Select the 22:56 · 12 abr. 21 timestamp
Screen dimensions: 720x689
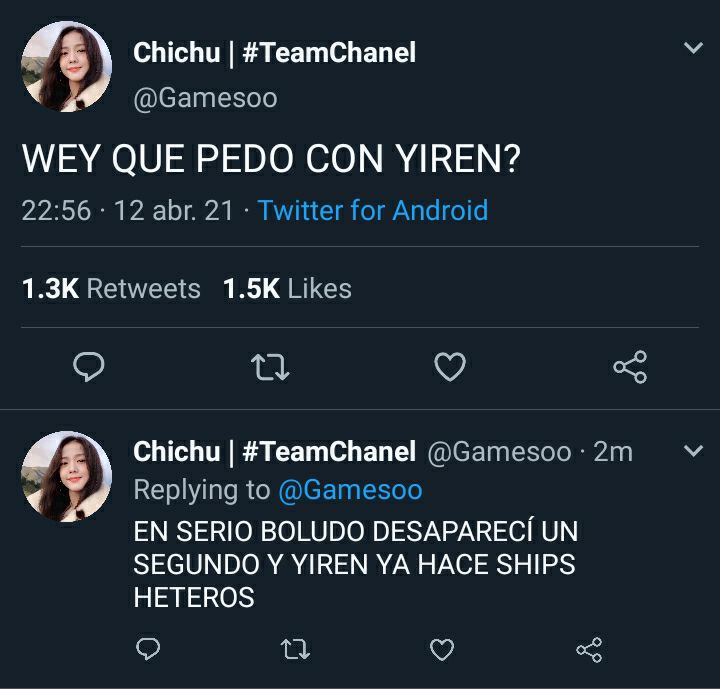tap(127, 210)
